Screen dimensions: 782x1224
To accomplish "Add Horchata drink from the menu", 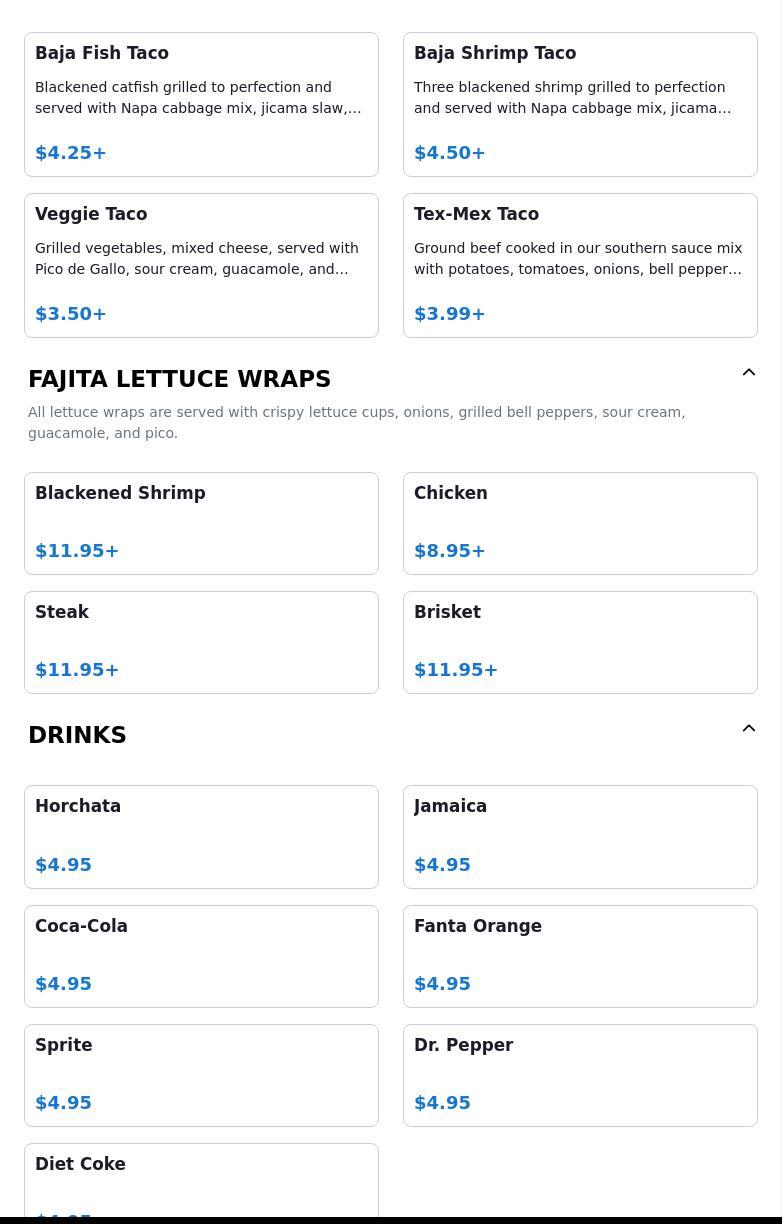I will pyautogui.click(x=201, y=837).
